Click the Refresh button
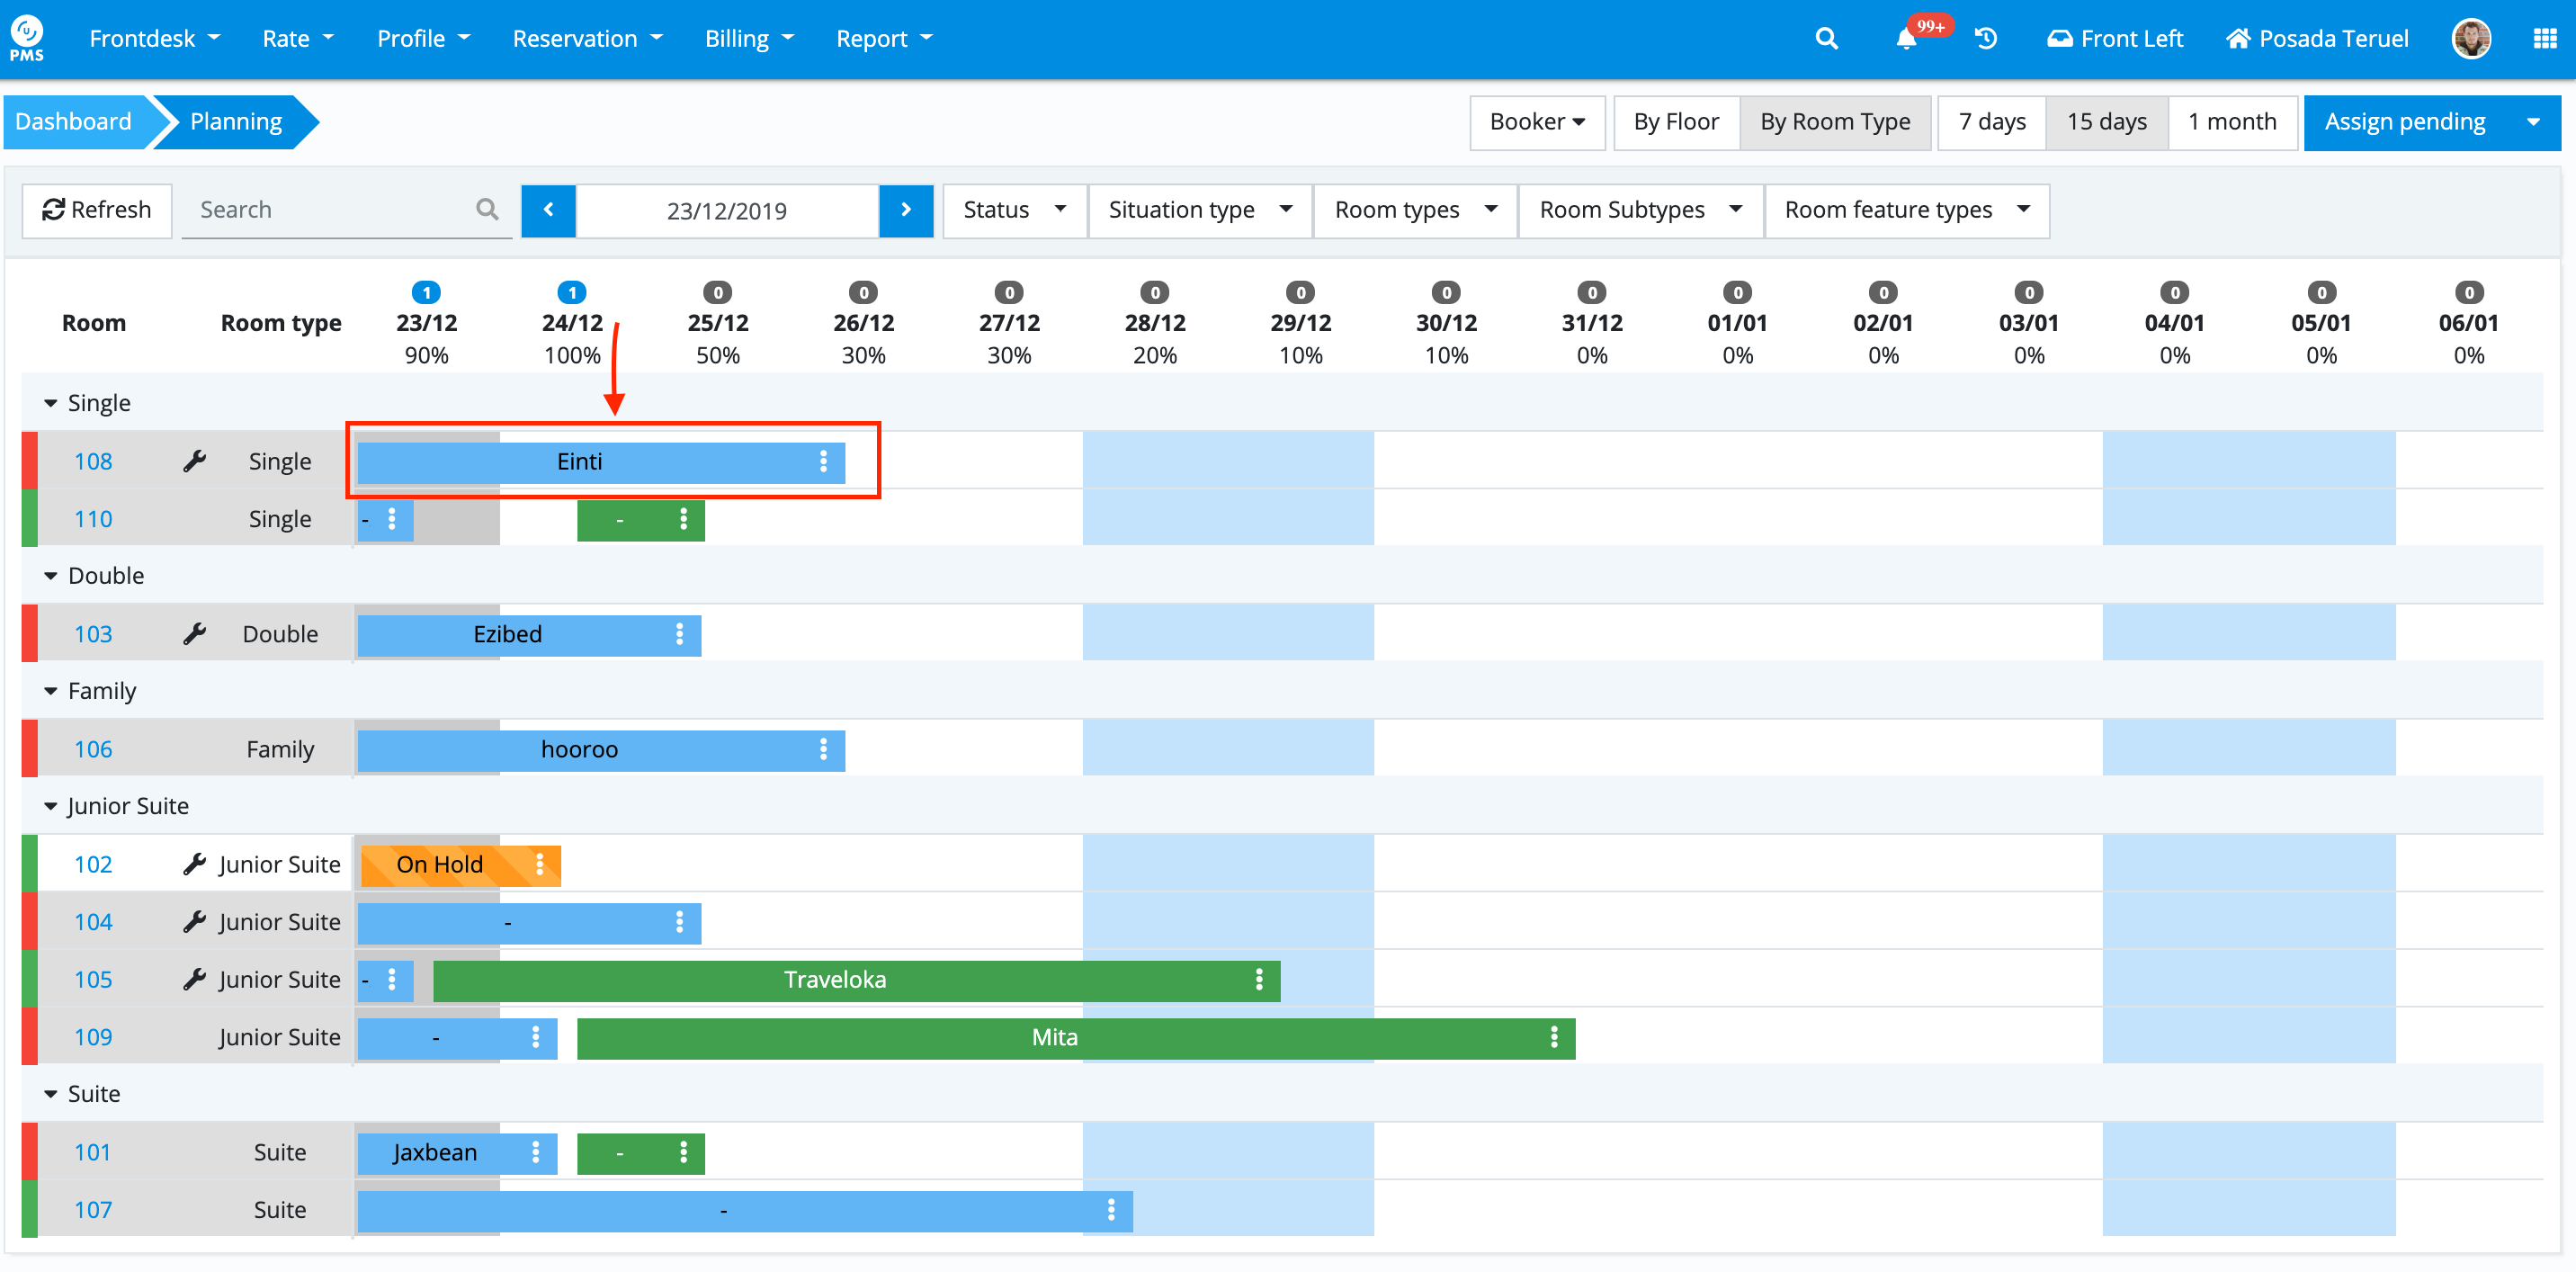The width and height of the screenshot is (2576, 1272). [97, 210]
